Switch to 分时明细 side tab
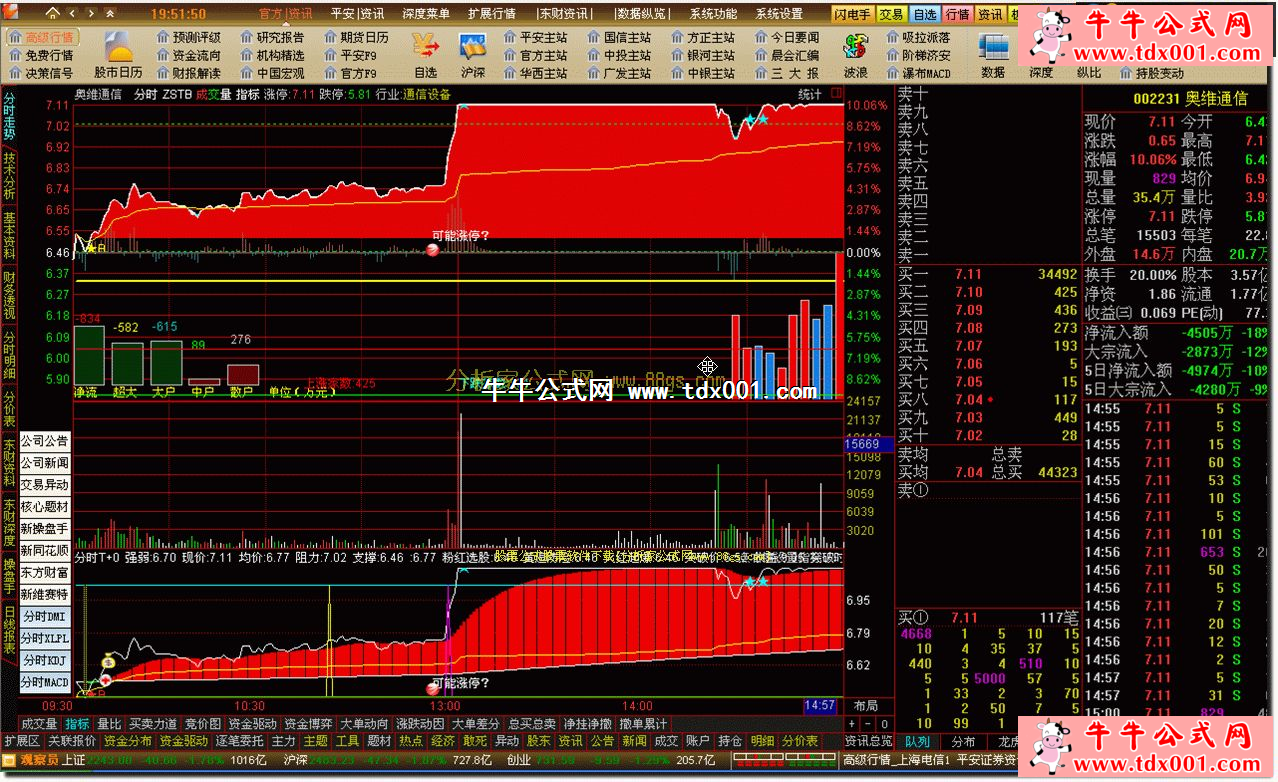The image size is (1278, 782). [10, 356]
